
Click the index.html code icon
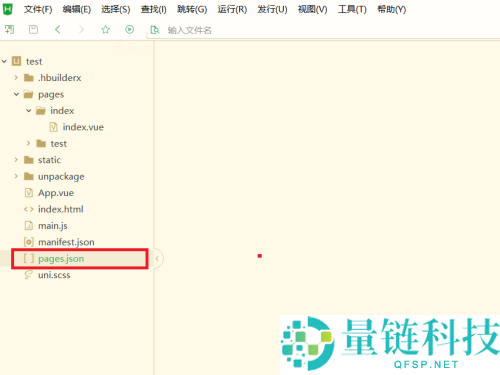click(29, 209)
